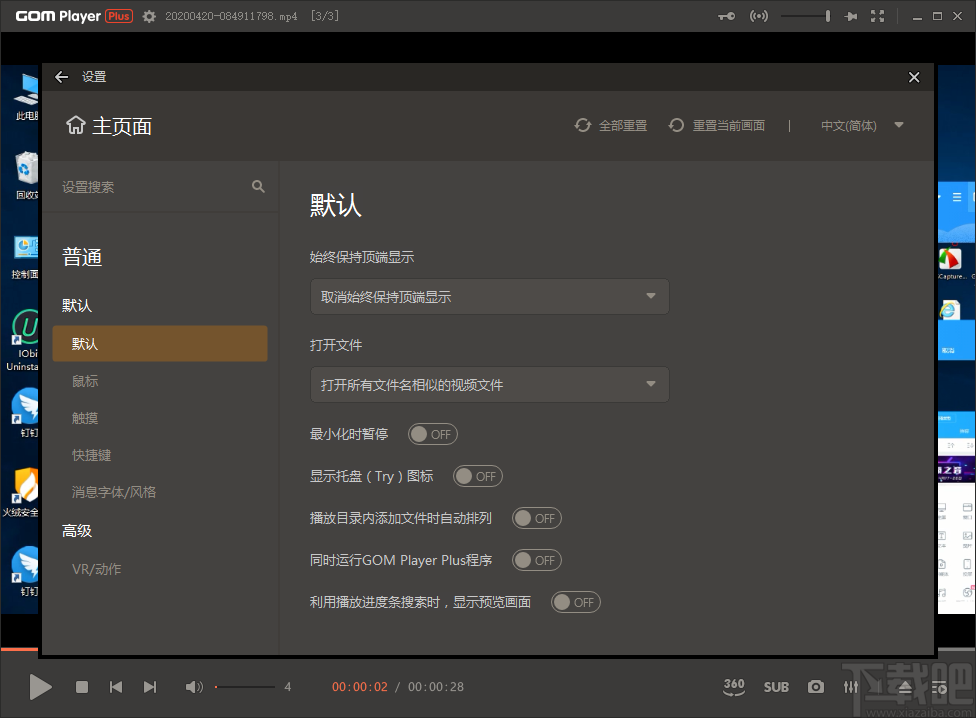Switch to the 鼠标 settings section
The image size is (976, 718).
coord(84,381)
